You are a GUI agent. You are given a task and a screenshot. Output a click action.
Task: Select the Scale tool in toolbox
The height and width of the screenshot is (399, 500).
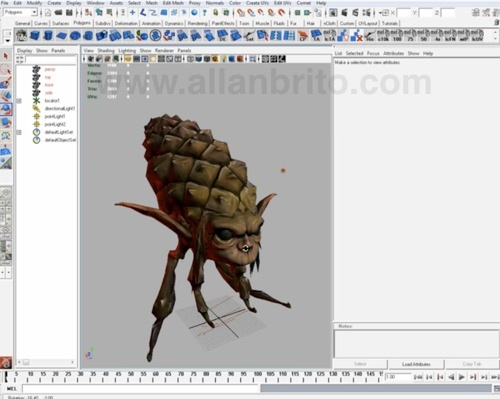pos(6,123)
